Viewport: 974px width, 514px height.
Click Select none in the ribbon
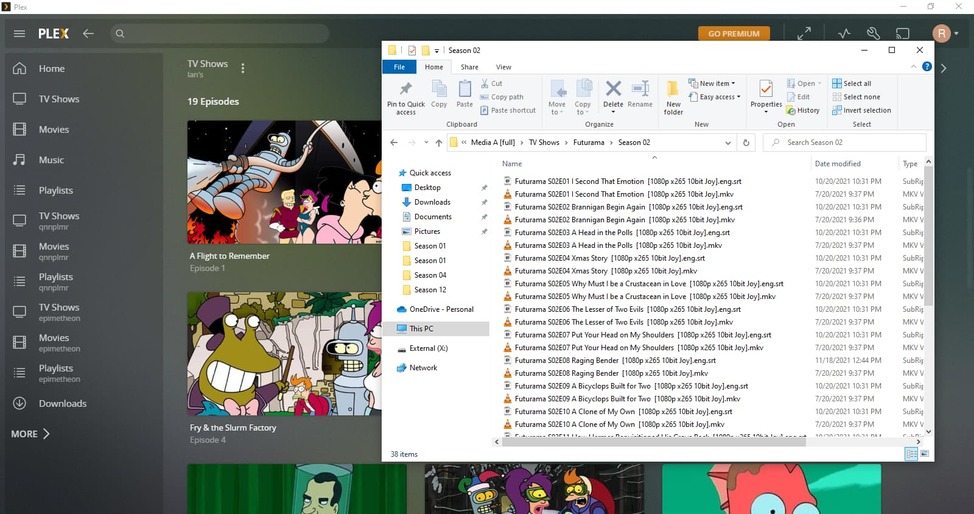coord(856,97)
